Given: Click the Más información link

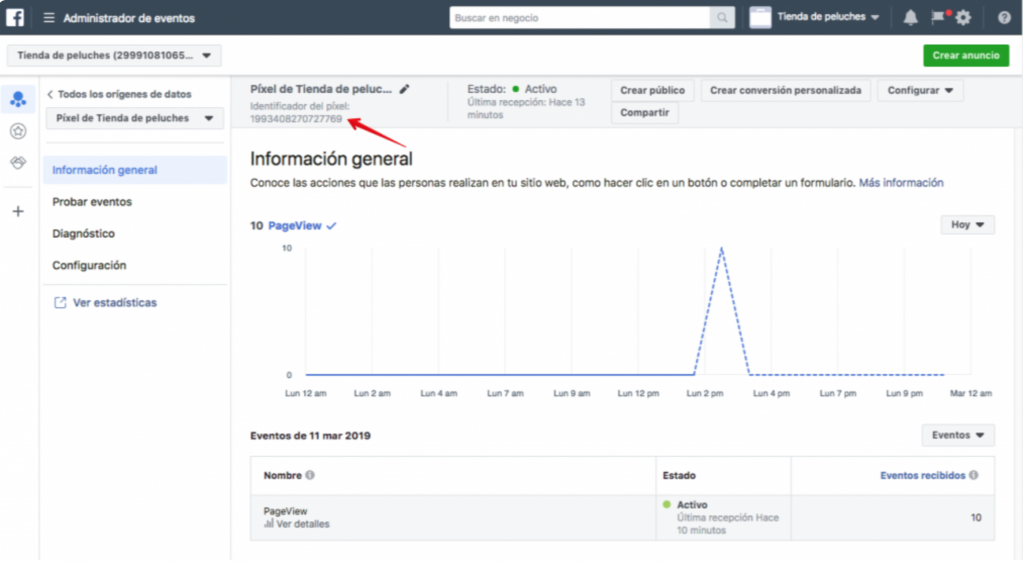Looking at the screenshot, I should click(x=900, y=183).
